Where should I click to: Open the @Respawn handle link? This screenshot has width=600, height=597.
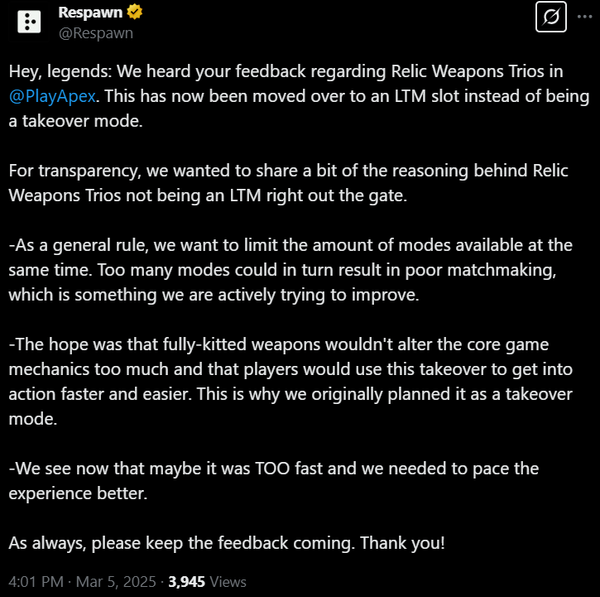pos(96,33)
